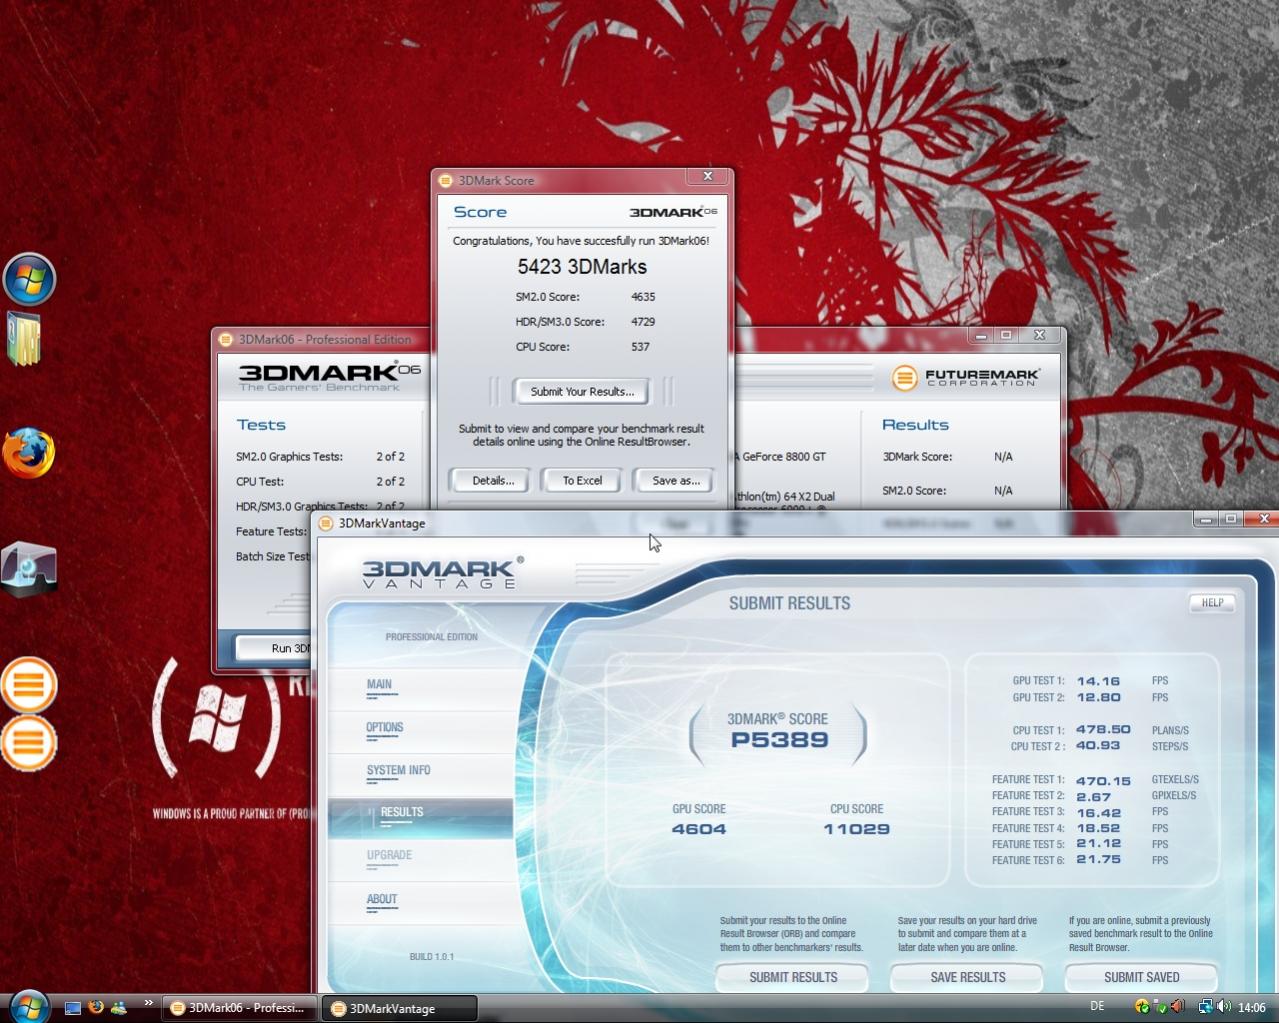This screenshot has height=1023, width=1279.
Task: Open SYSTEM INFO in Vantage sidebar
Action: click(398, 771)
